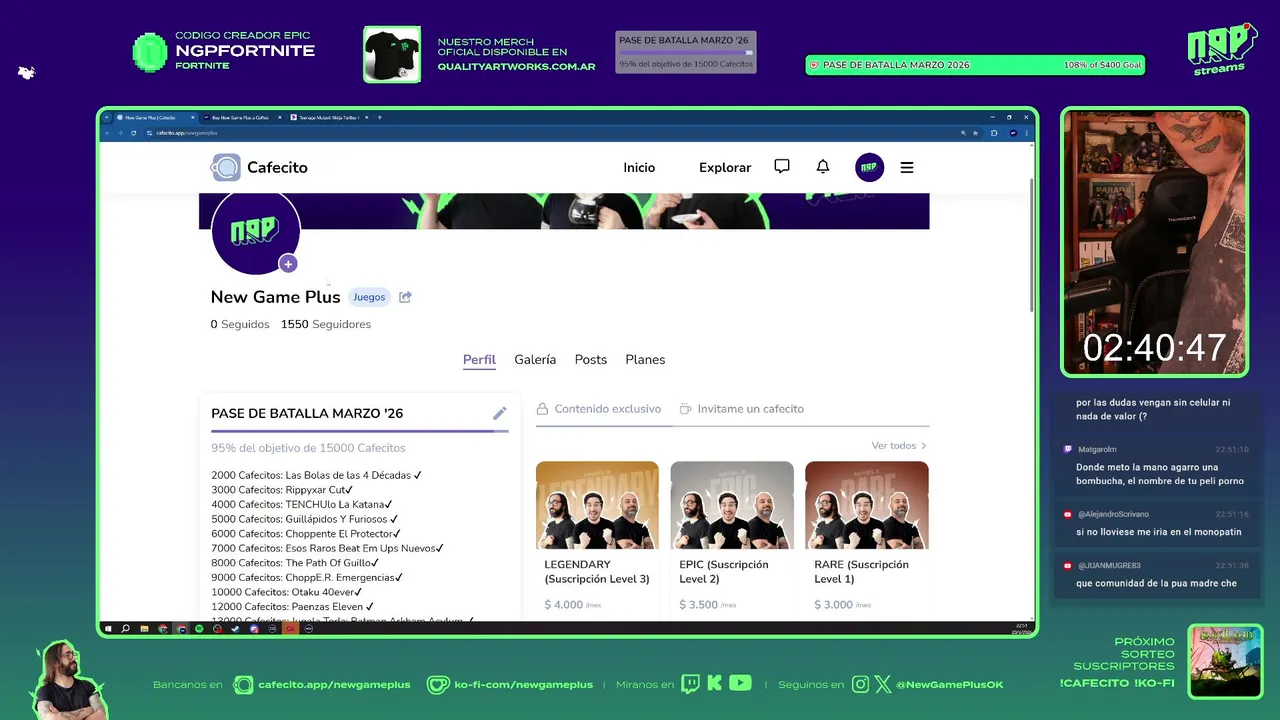
Task: Click the PASE DE BATALLA MARZO '26 card heading
Action: pos(307,413)
